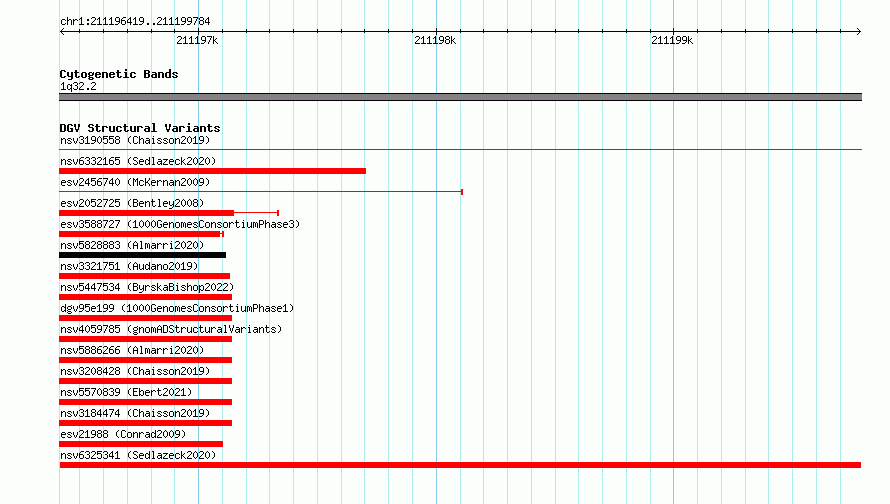The height and width of the screenshot is (504, 890).
Task: Click the red bar under nsv5447534
Action: point(145,297)
